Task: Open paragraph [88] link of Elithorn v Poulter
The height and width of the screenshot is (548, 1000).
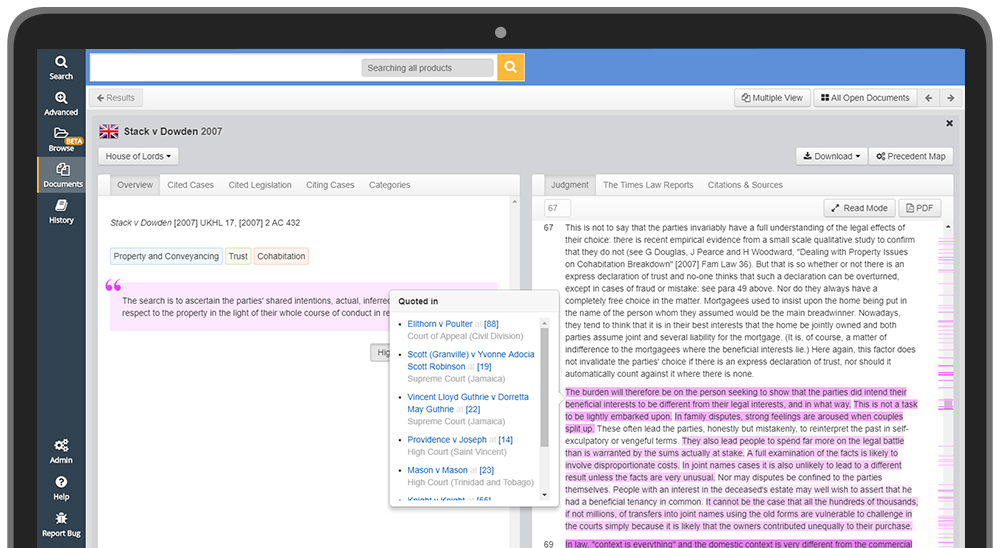Action: click(491, 324)
